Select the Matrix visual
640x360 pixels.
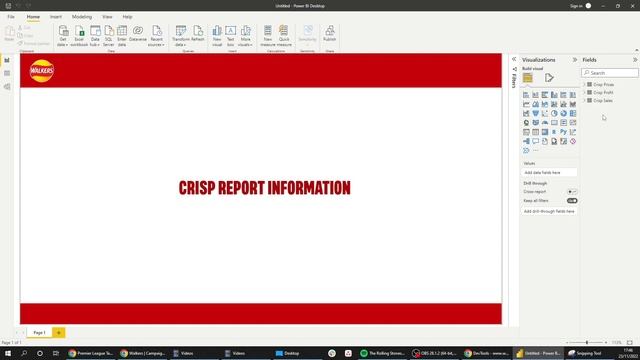pyautogui.click(x=545, y=132)
